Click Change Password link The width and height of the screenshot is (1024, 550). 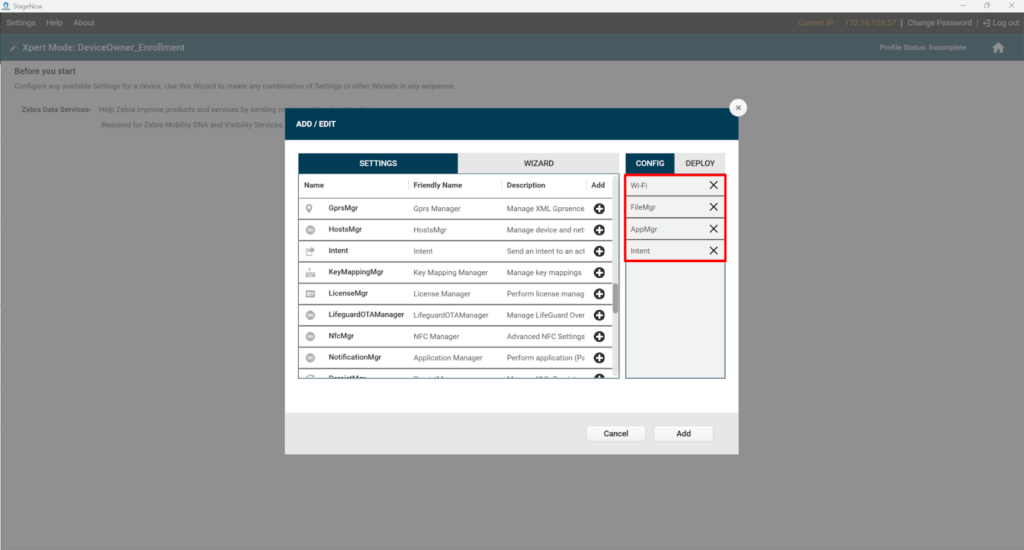tap(939, 23)
